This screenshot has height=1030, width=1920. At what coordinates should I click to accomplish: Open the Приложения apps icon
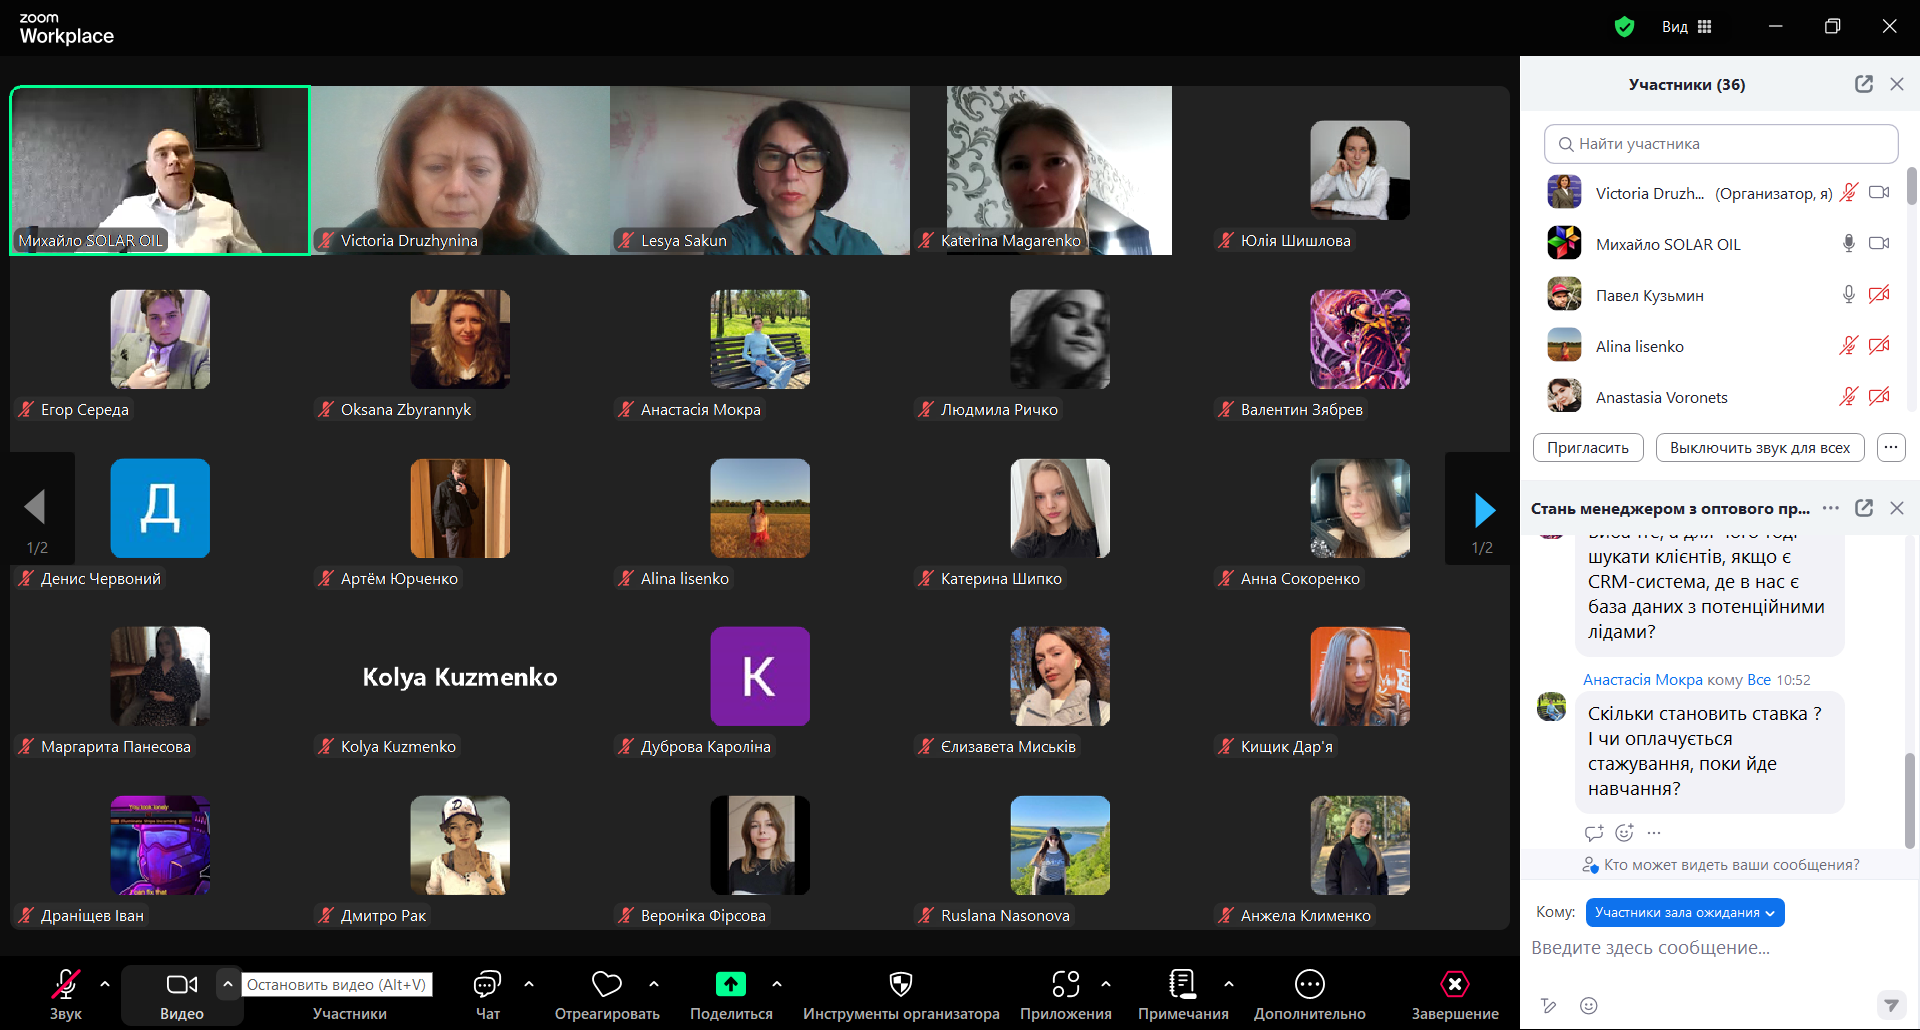pos(1066,985)
